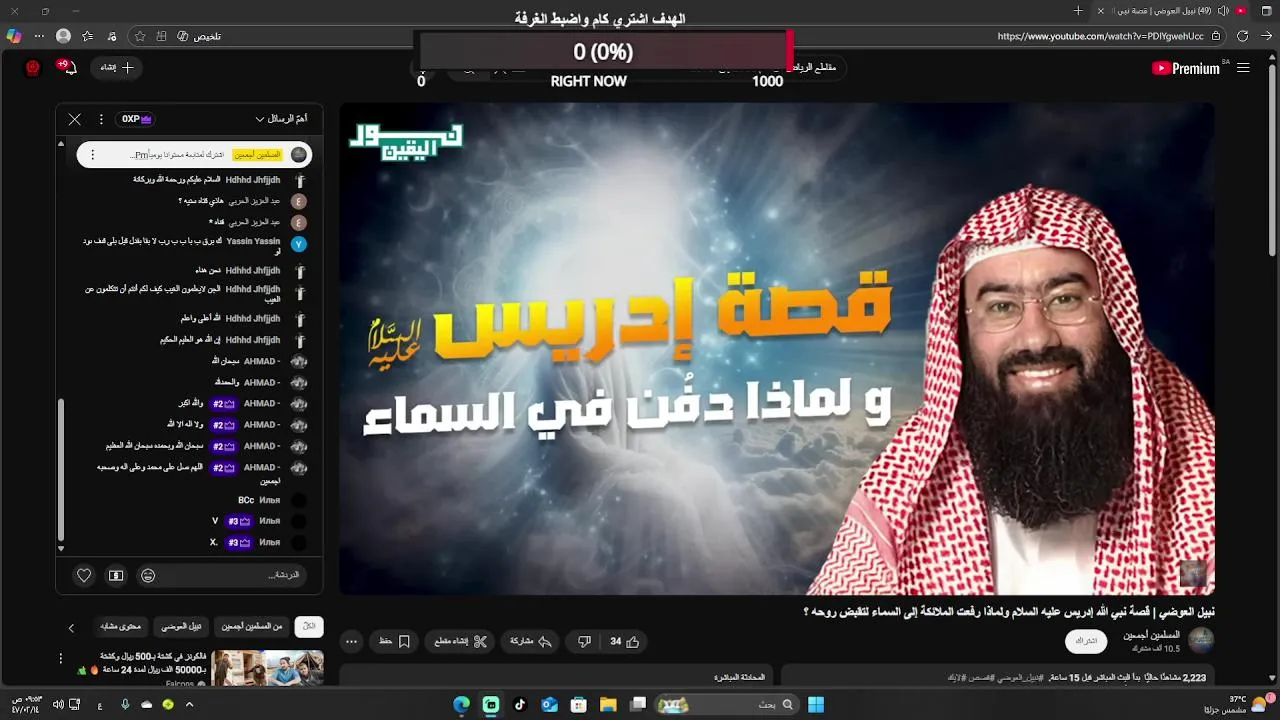Viewport: 1280px width, 720px height.
Task: Click the video player area
Action: 777,348
